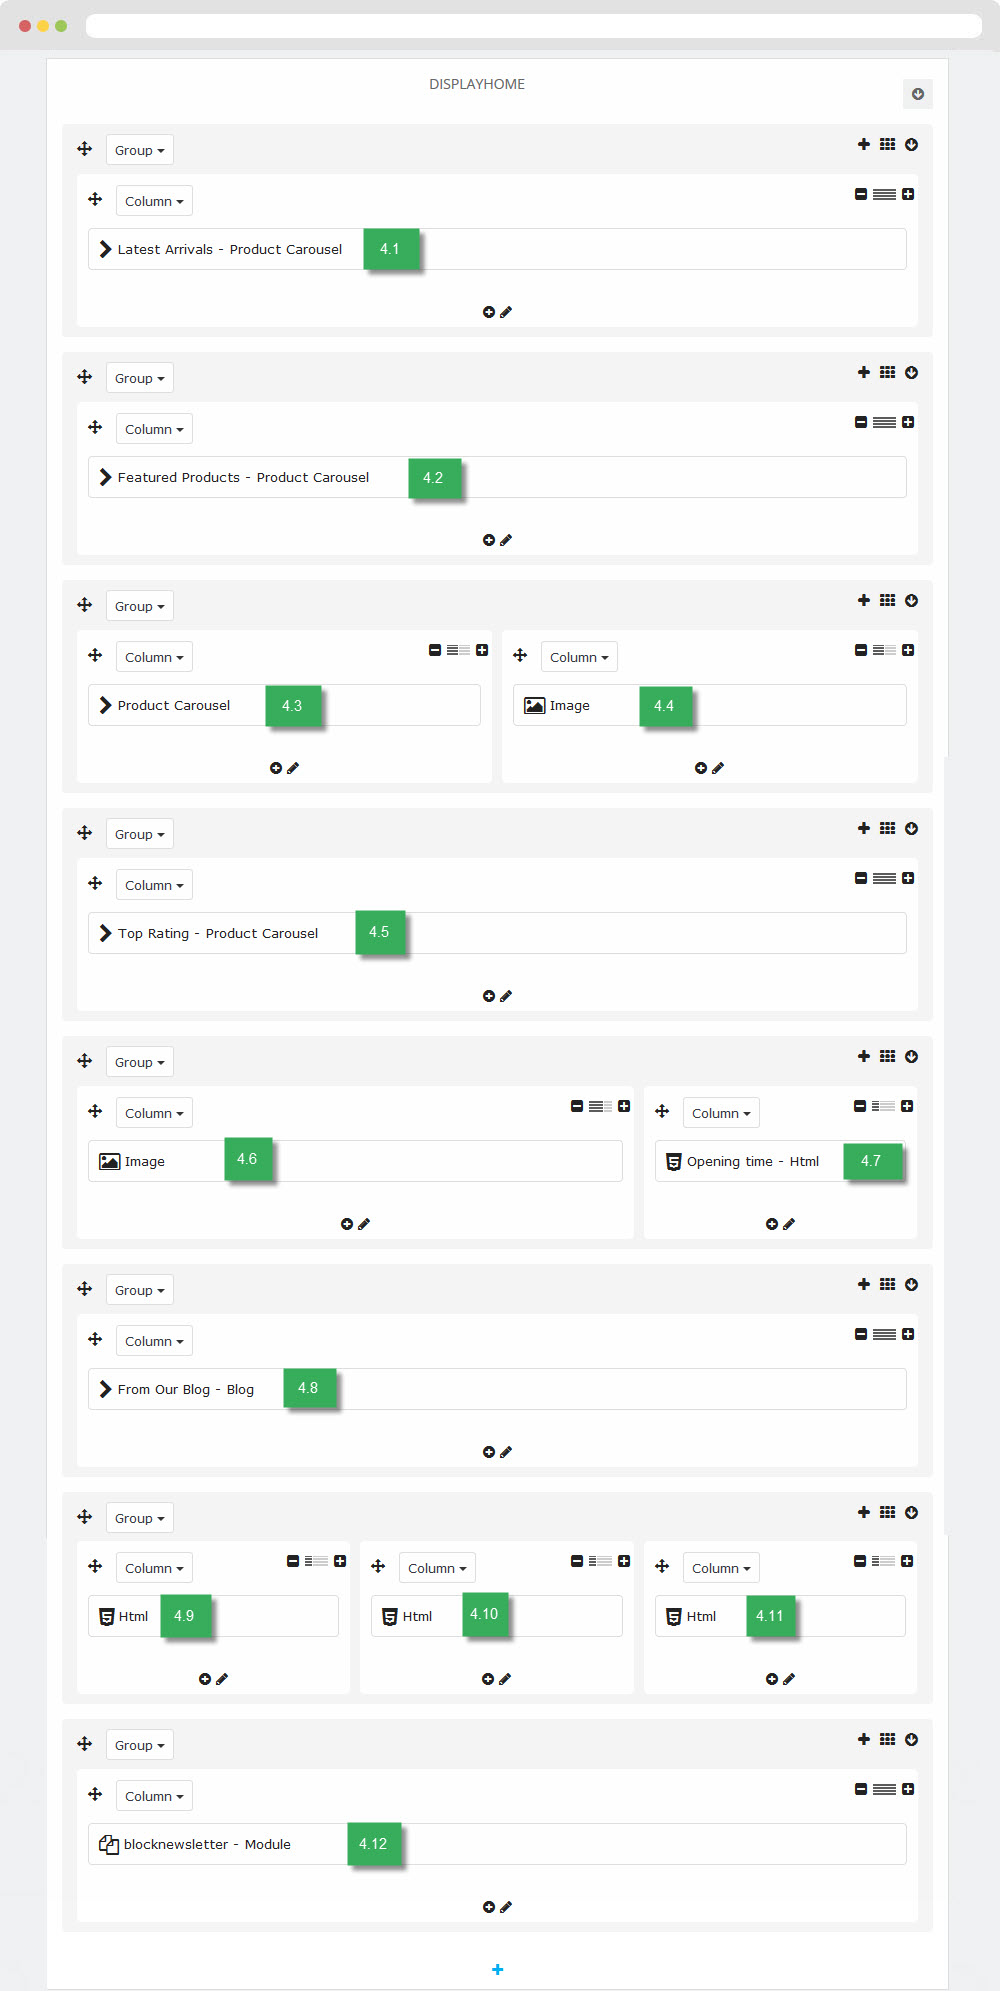Click move handle of the Opening time column
Image resolution: width=1000 pixels, height=1991 pixels.
point(662,1111)
